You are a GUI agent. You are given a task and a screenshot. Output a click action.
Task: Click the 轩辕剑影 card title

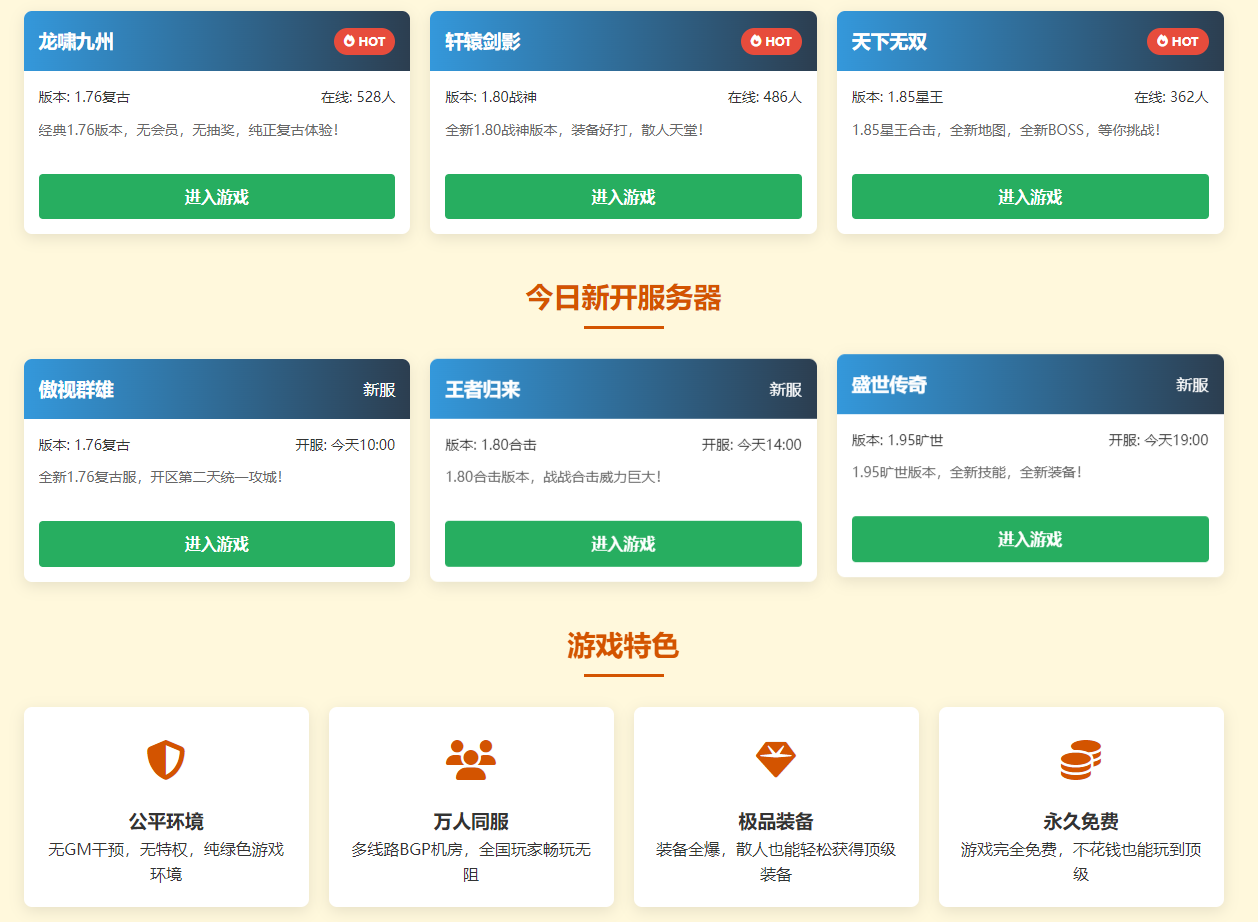point(483,42)
